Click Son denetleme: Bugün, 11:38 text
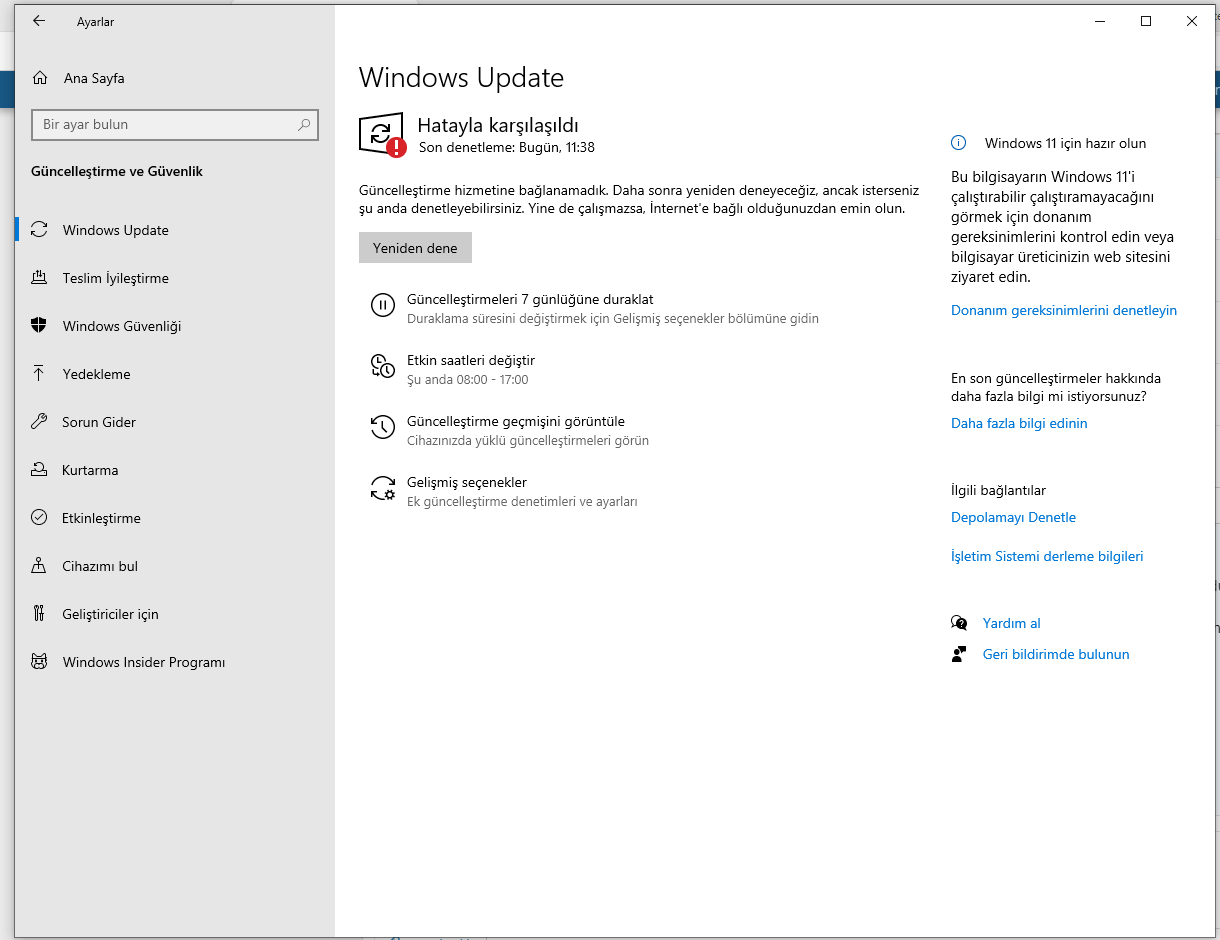1220x940 pixels. [x=507, y=147]
